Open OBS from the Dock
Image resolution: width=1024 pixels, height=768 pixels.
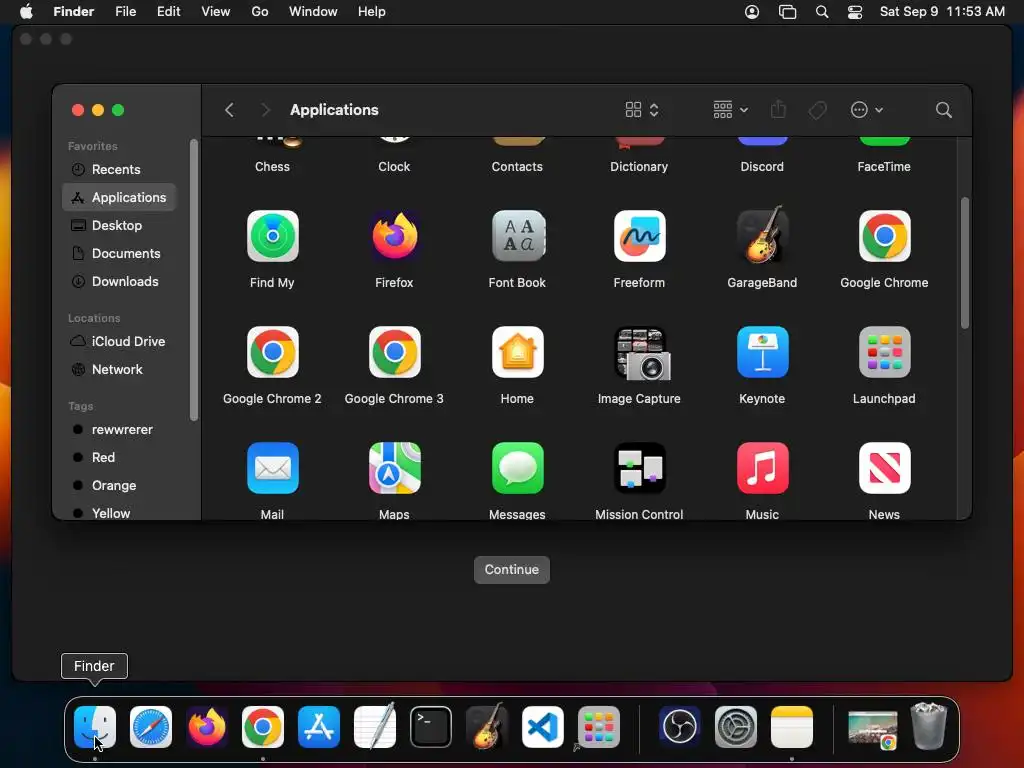coord(680,726)
